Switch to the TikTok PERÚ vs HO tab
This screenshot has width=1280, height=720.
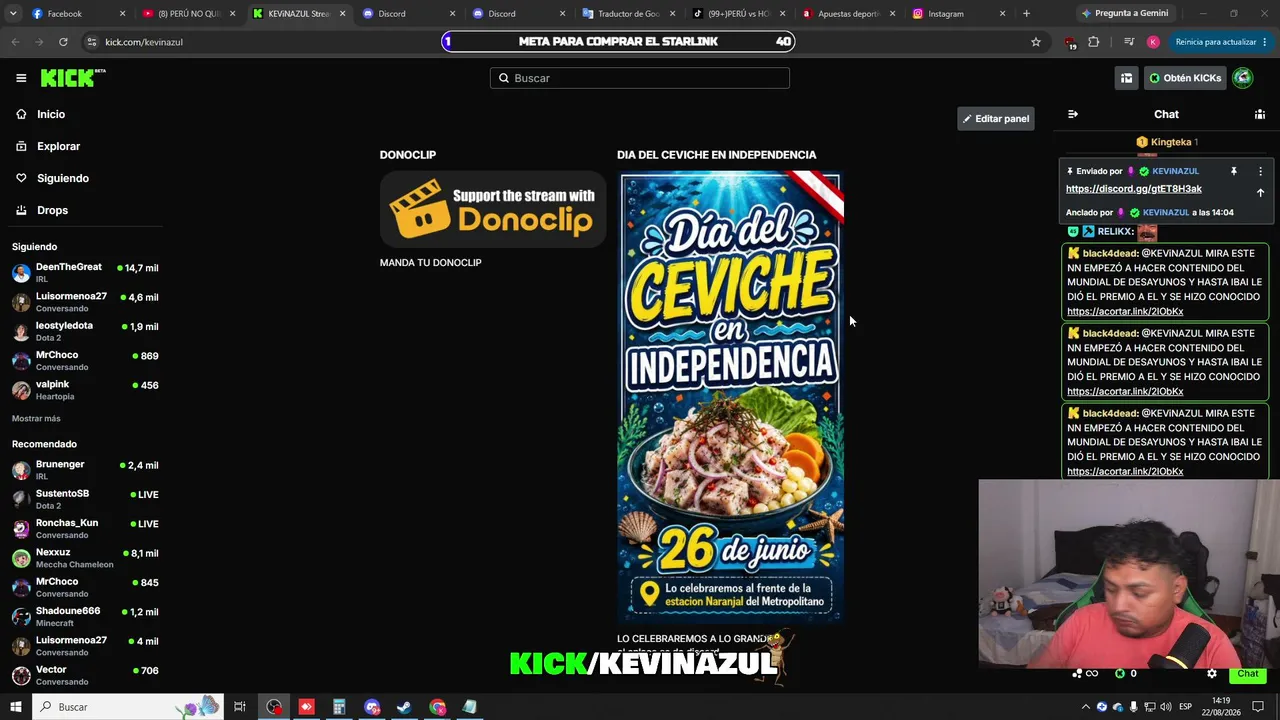coord(739,14)
